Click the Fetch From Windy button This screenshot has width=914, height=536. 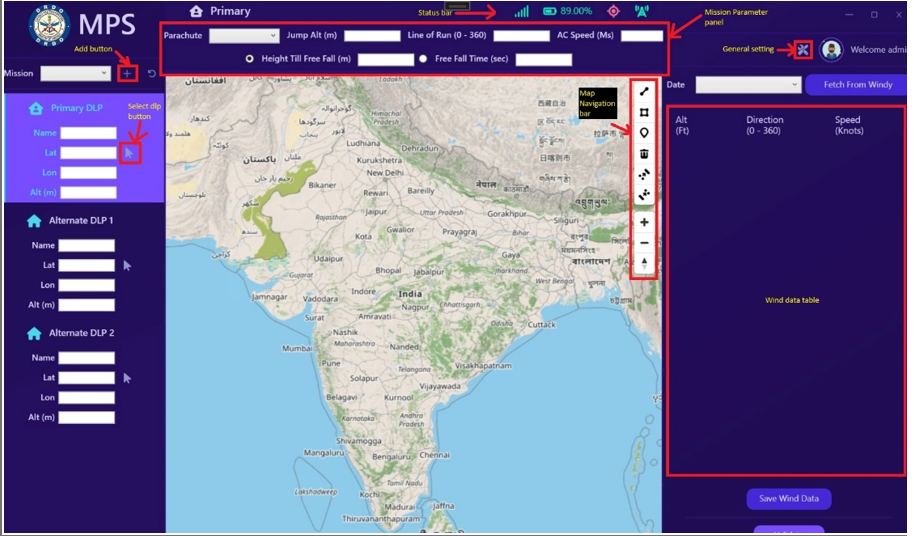(x=857, y=85)
